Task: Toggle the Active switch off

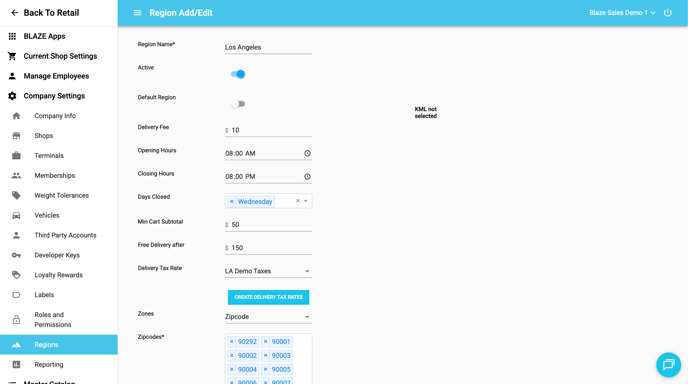Action: (238, 74)
